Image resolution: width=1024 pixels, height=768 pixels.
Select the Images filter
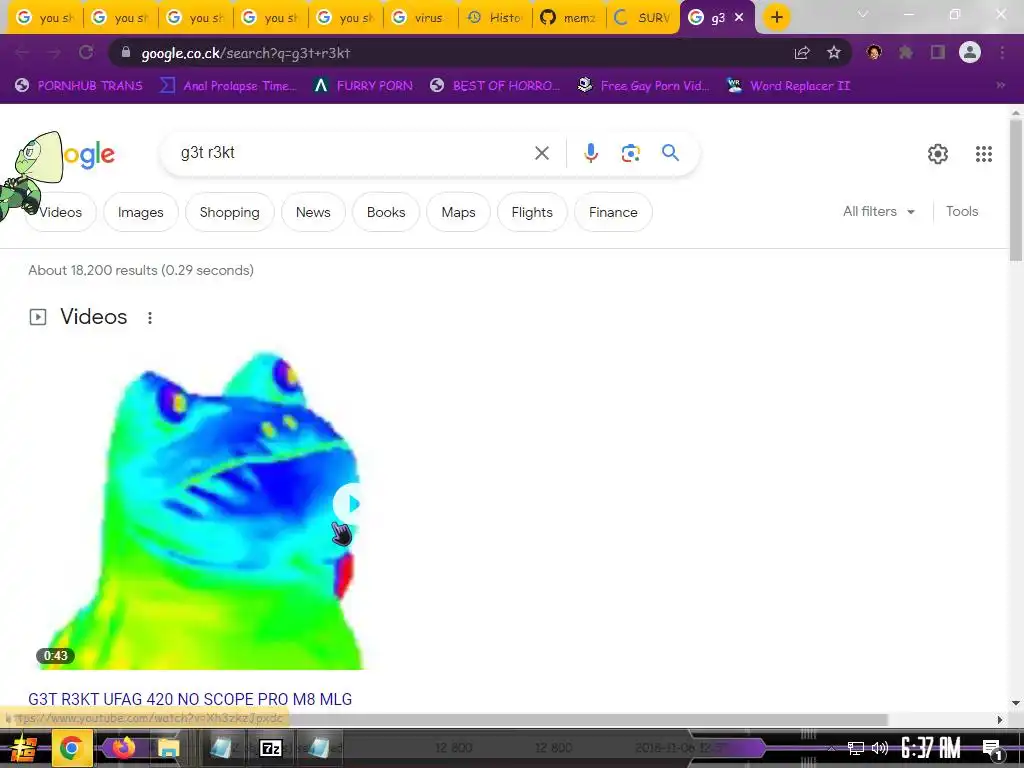pos(140,212)
